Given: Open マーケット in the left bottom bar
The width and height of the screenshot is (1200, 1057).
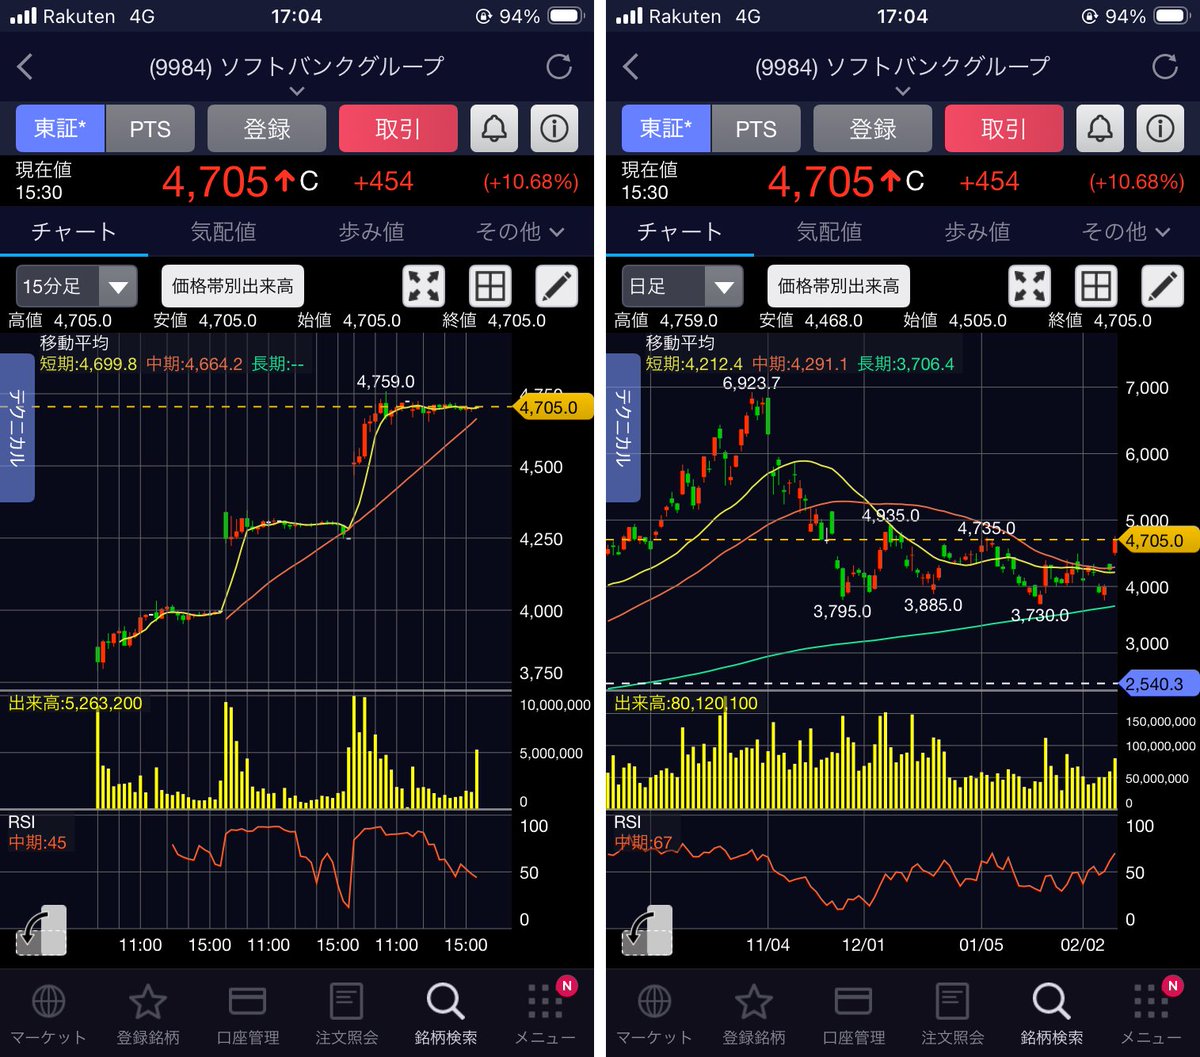Looking at the screenshot, I should (49, 1014).
